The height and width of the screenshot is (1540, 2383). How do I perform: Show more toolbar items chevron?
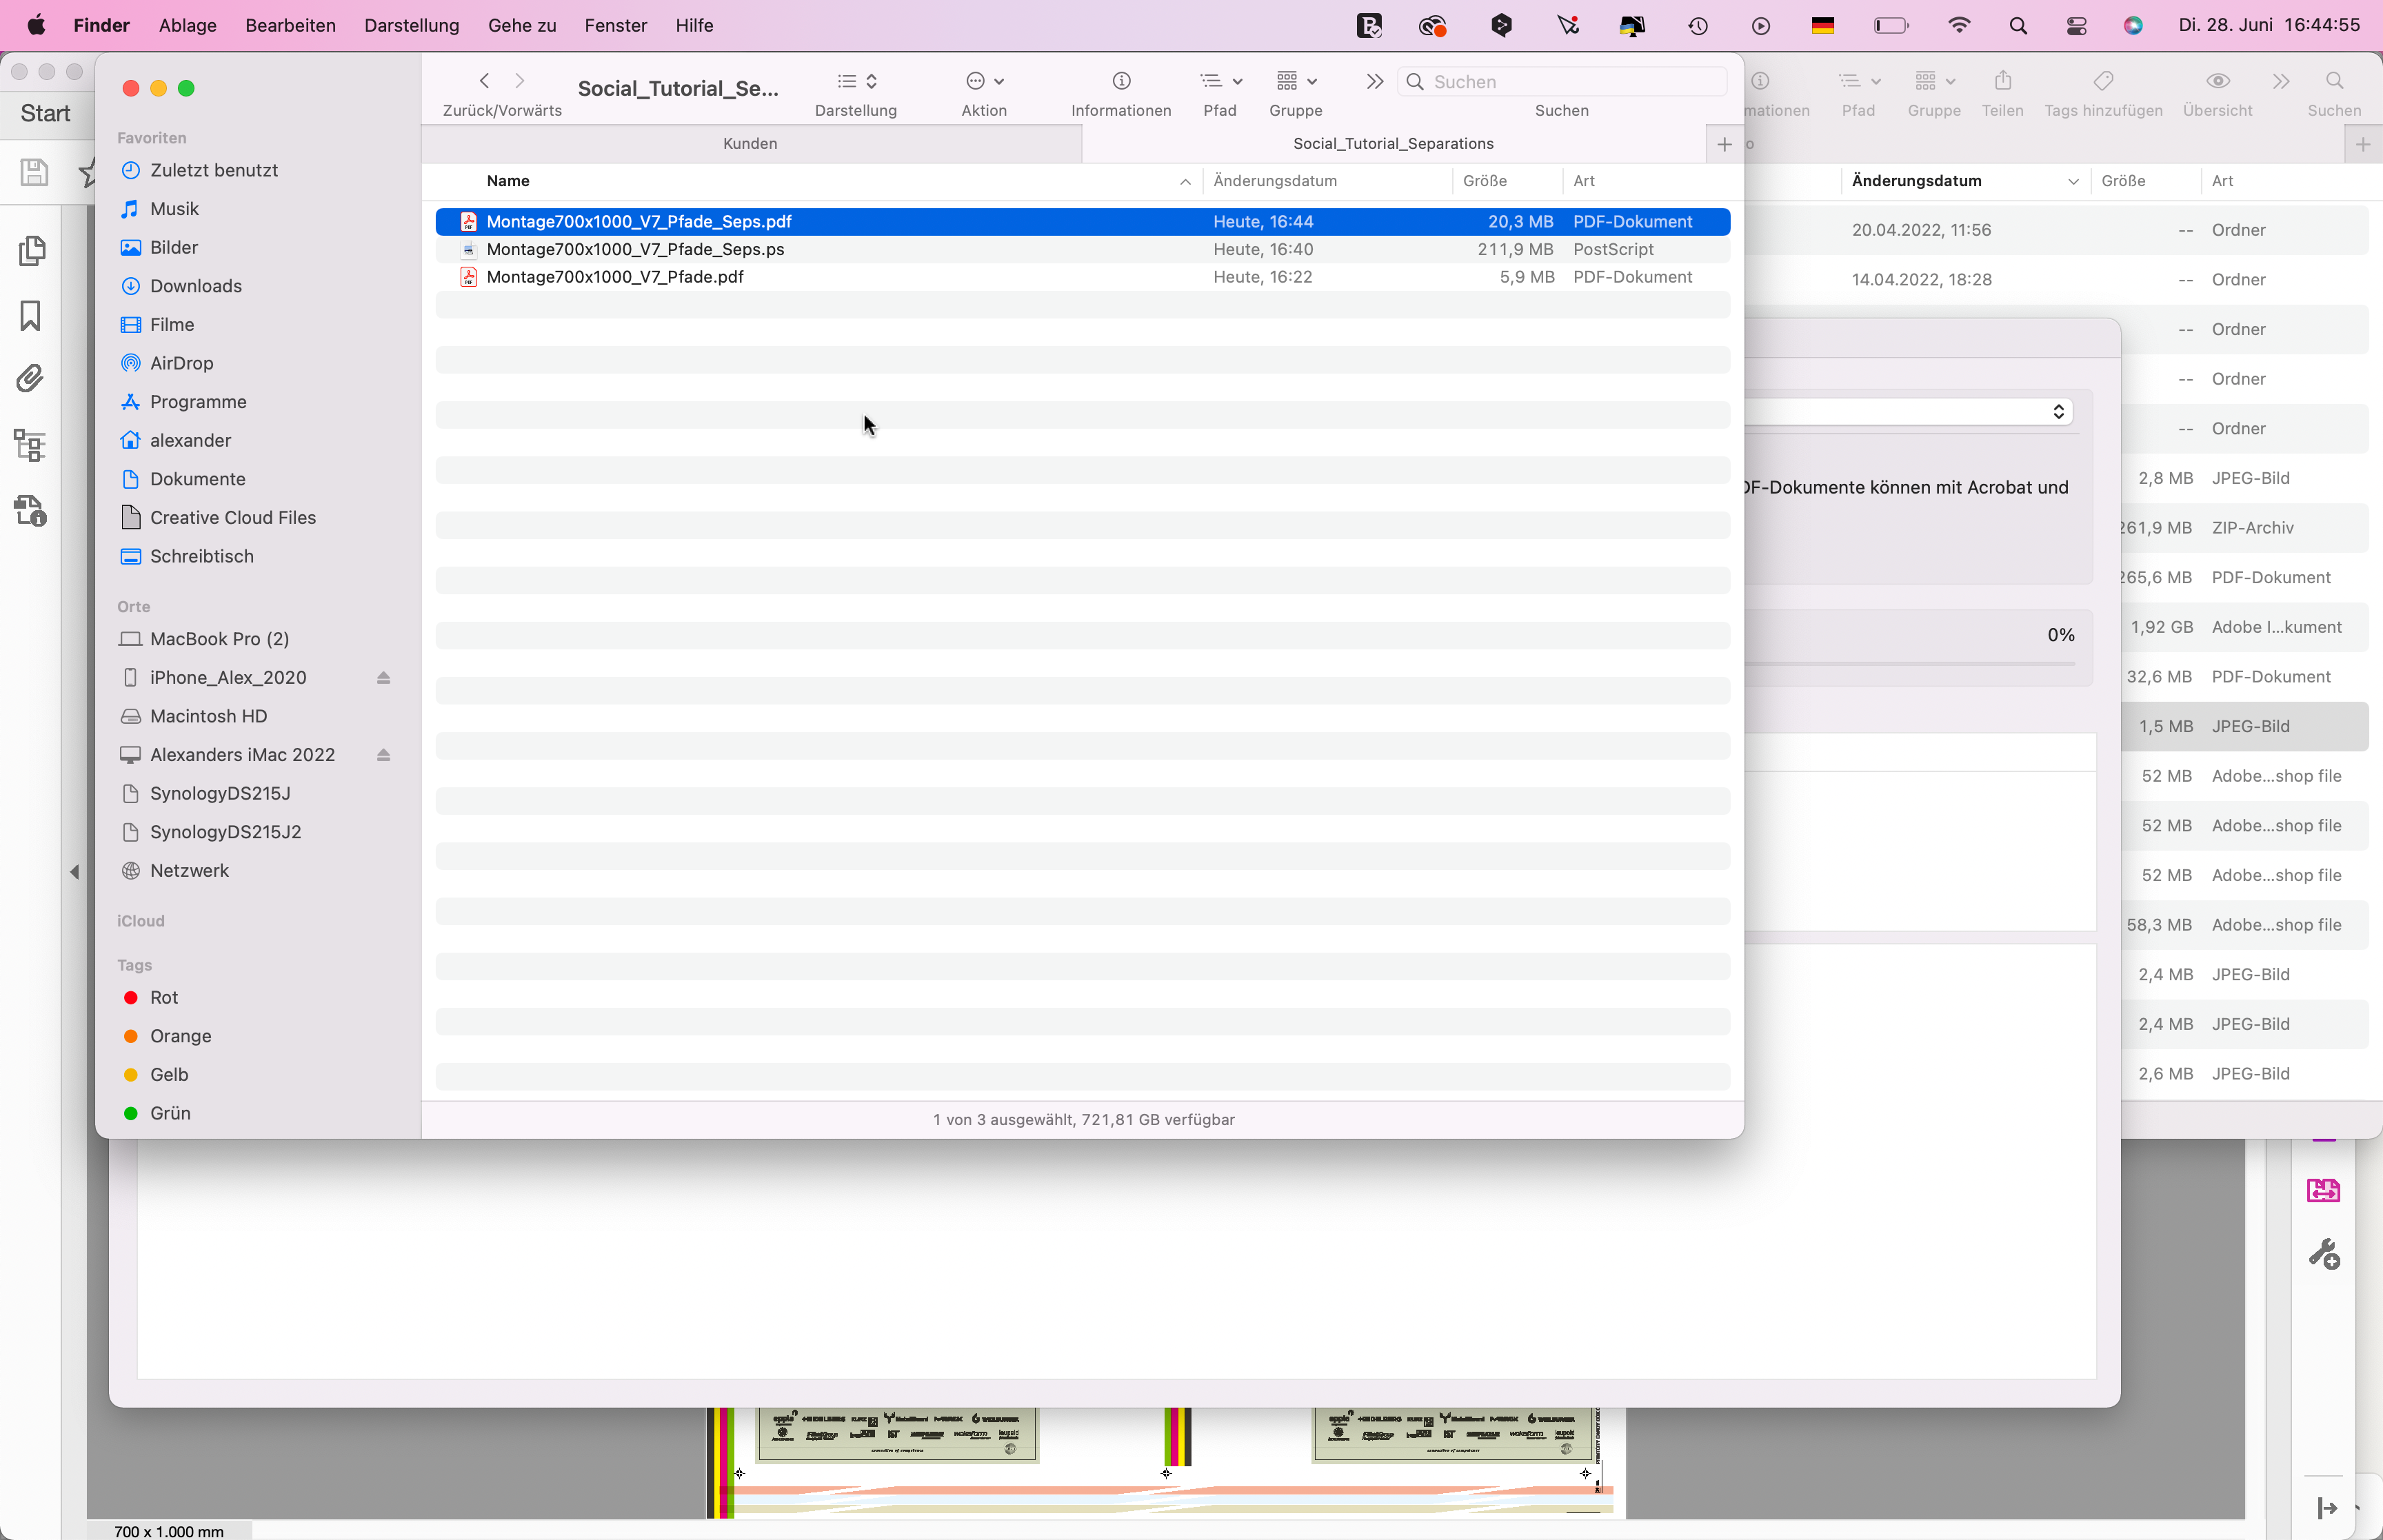tap(1375, 81)
